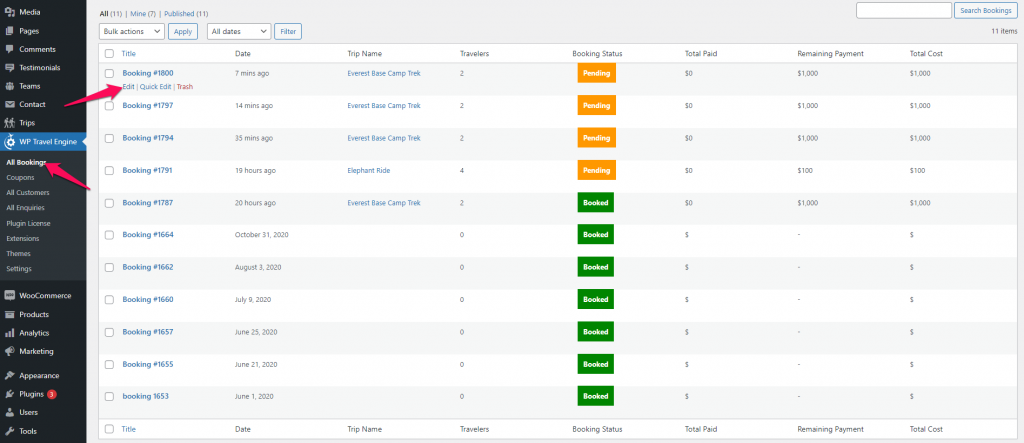The width and height of the screenshot is (1024, 443).
Task: Toggle select-all checkbox in table footer
Action: 109,429
